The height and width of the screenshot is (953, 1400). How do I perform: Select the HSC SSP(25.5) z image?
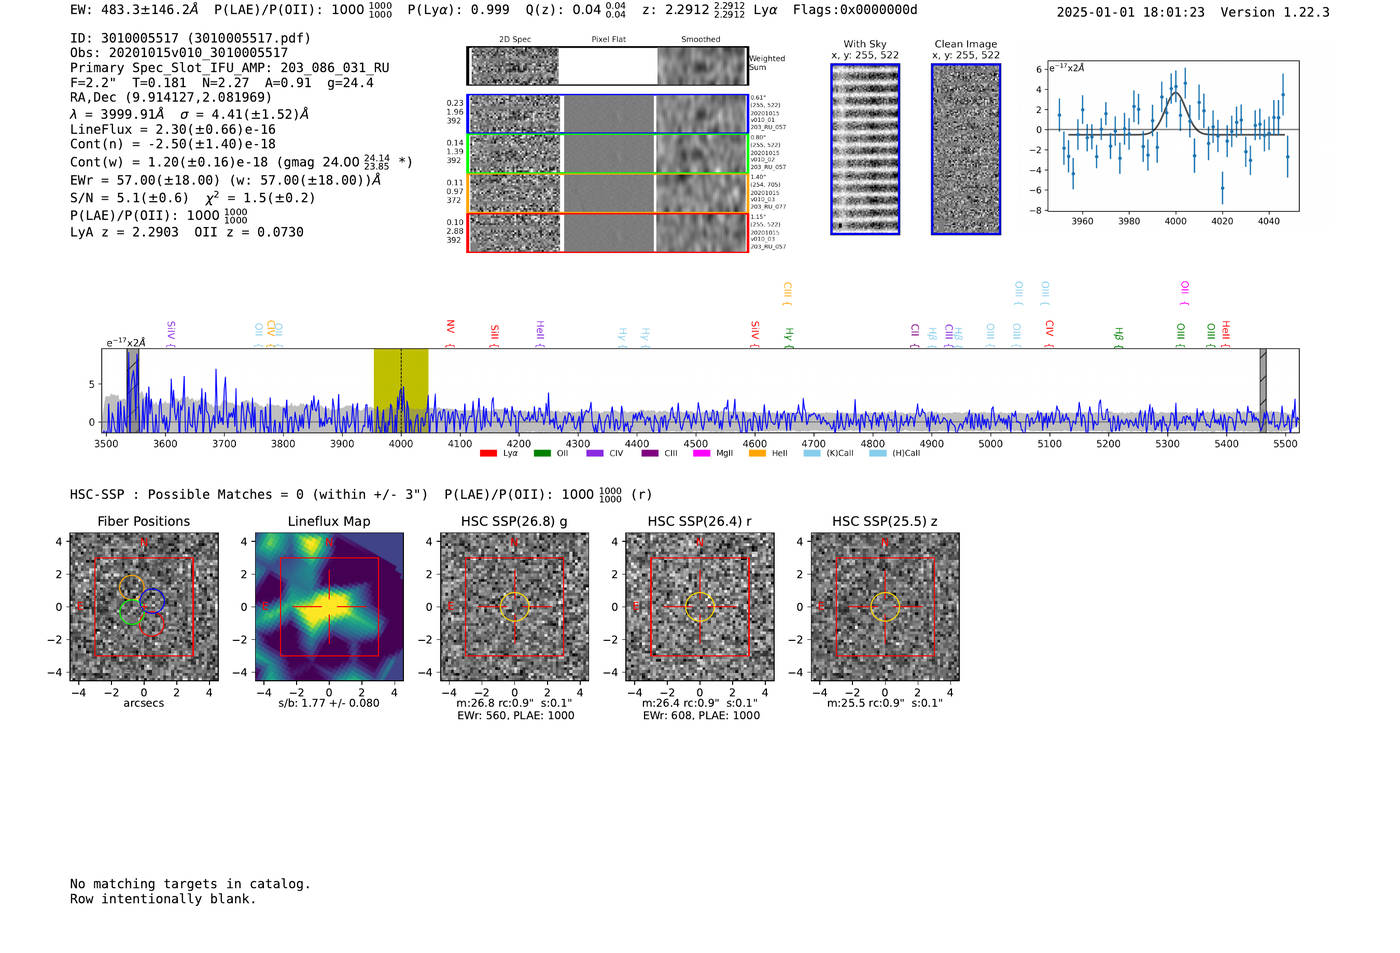(885, 607)
